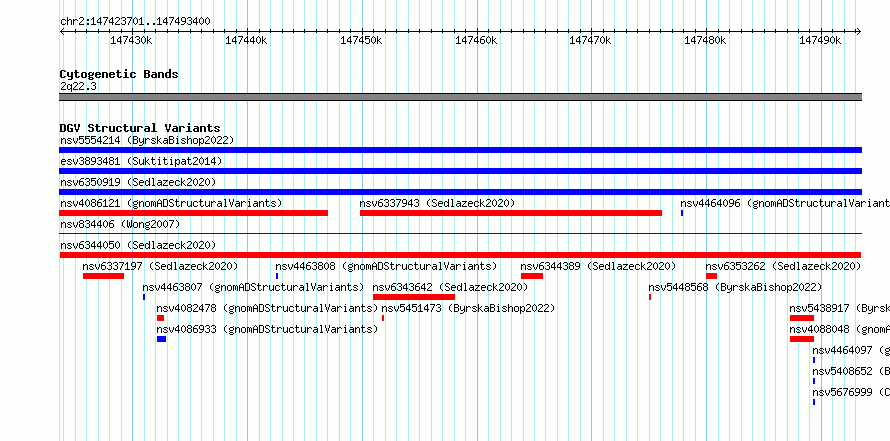Click the DGV Structural Variants track title
The image size is (890, 441).
(x=140, y=128)
